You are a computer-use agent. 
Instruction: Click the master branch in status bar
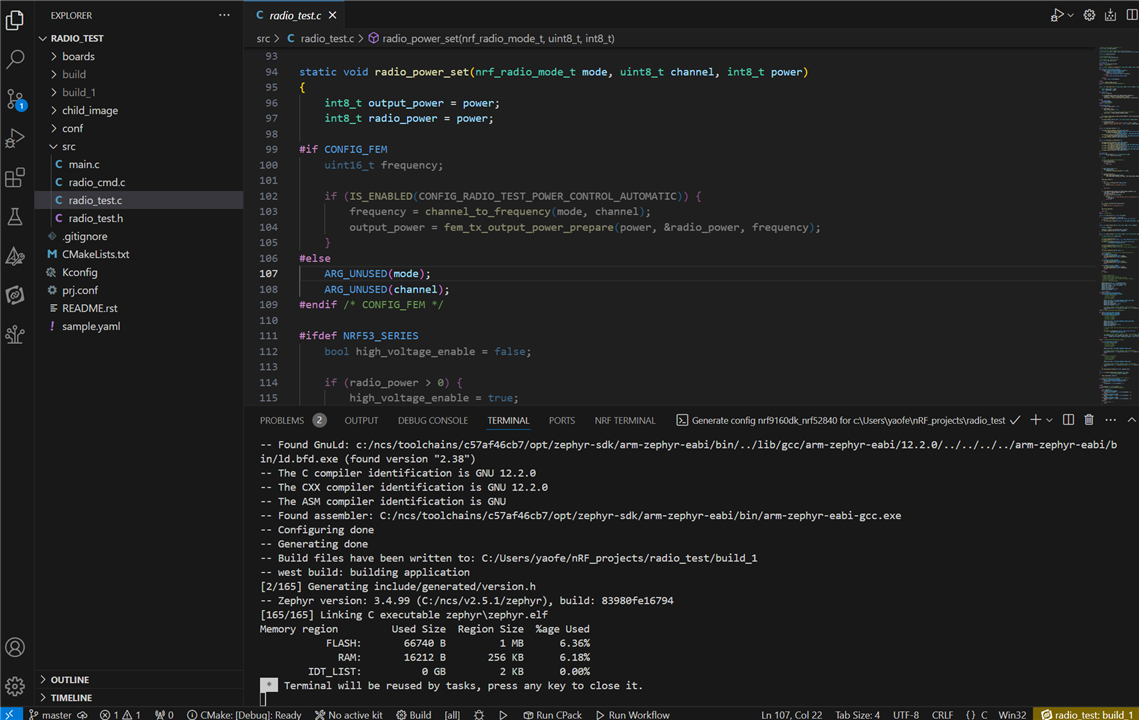point(50,714)
